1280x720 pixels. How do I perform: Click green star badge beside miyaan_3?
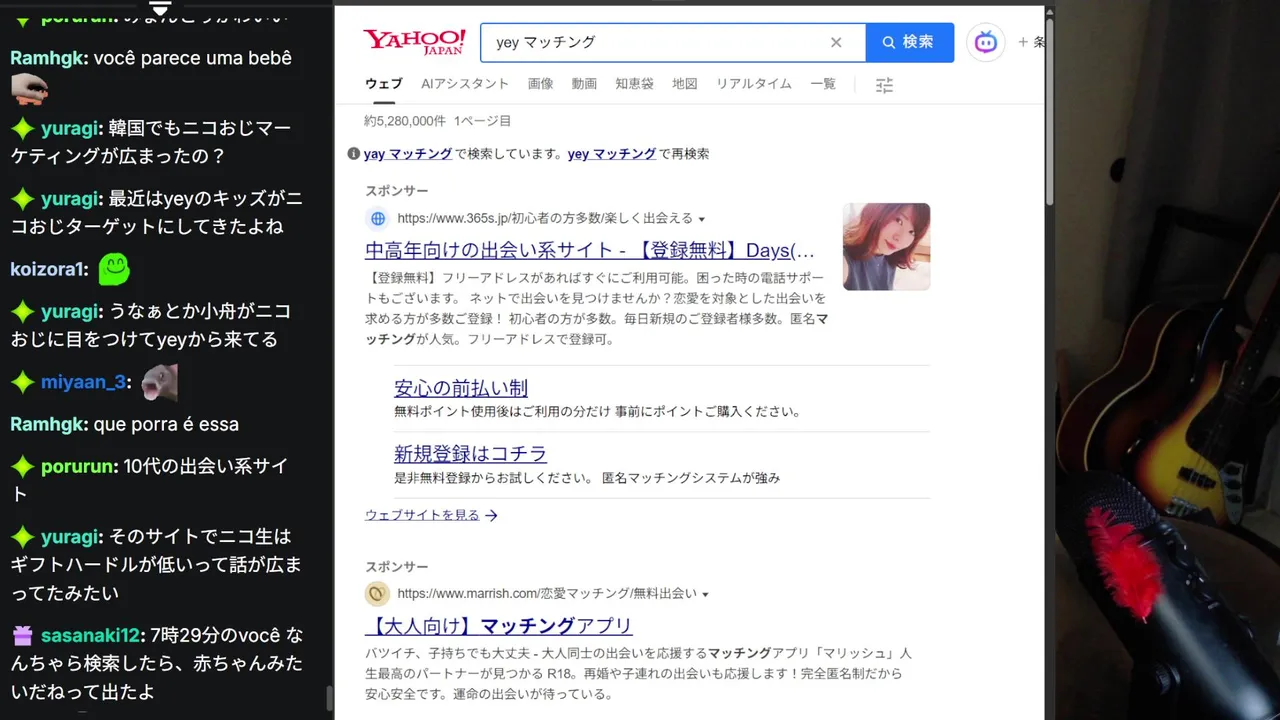pyautogui.click(x=23, y=382)
